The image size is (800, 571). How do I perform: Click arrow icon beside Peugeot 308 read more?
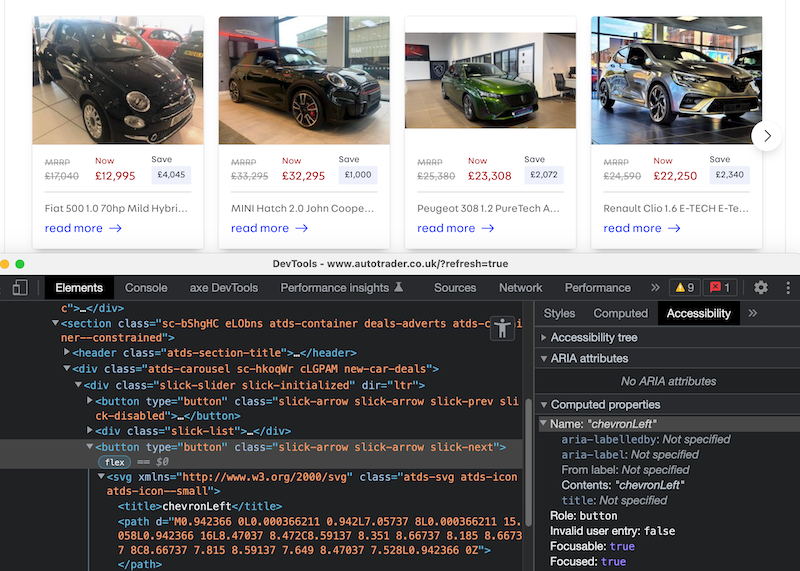pos(488,228)
